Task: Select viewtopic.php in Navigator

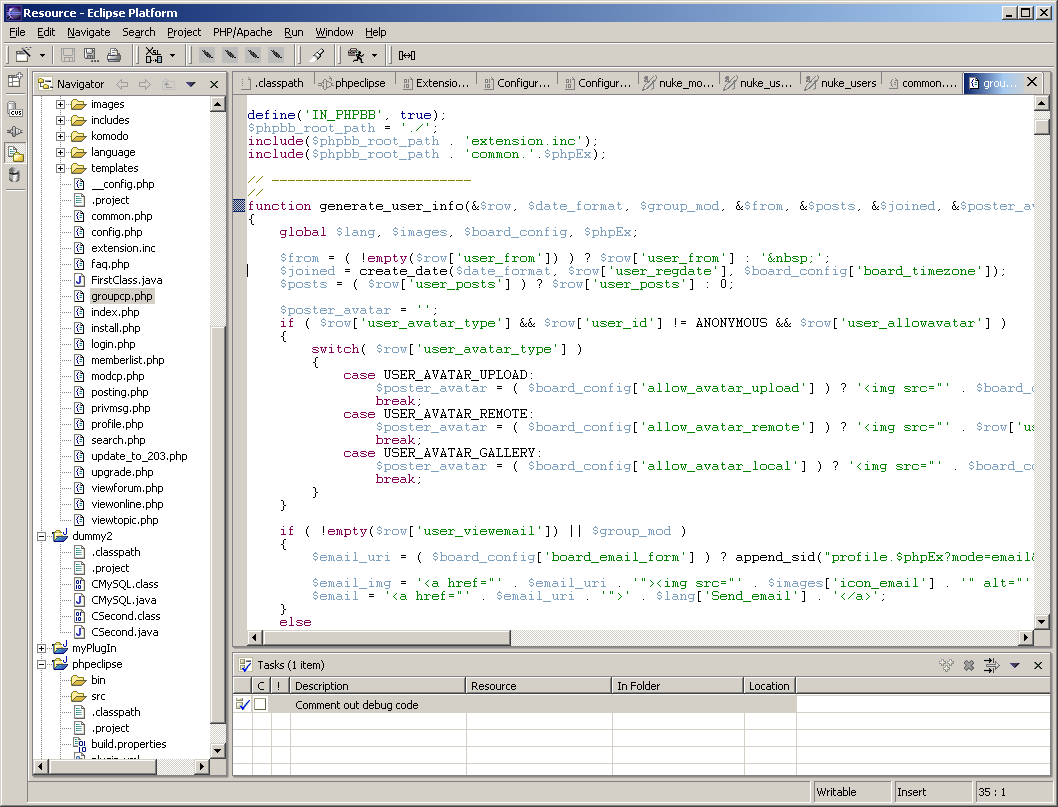Action: [x=124, y=520]
